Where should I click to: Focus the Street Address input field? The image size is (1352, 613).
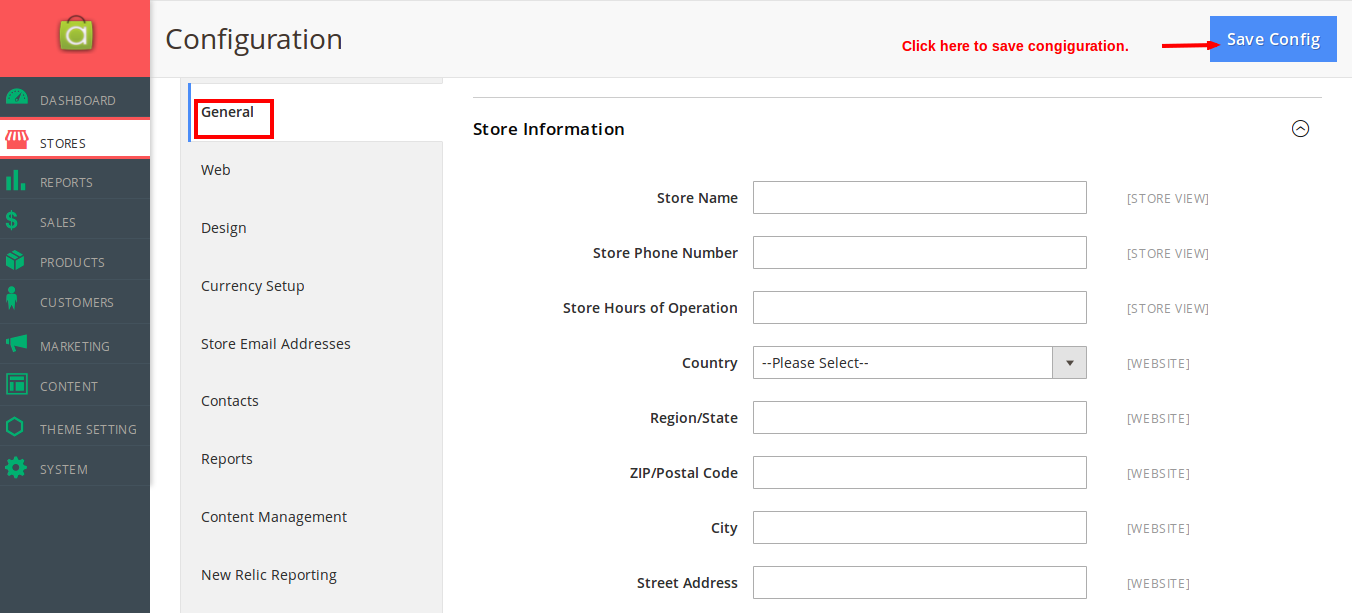click(x=919, y=583)
